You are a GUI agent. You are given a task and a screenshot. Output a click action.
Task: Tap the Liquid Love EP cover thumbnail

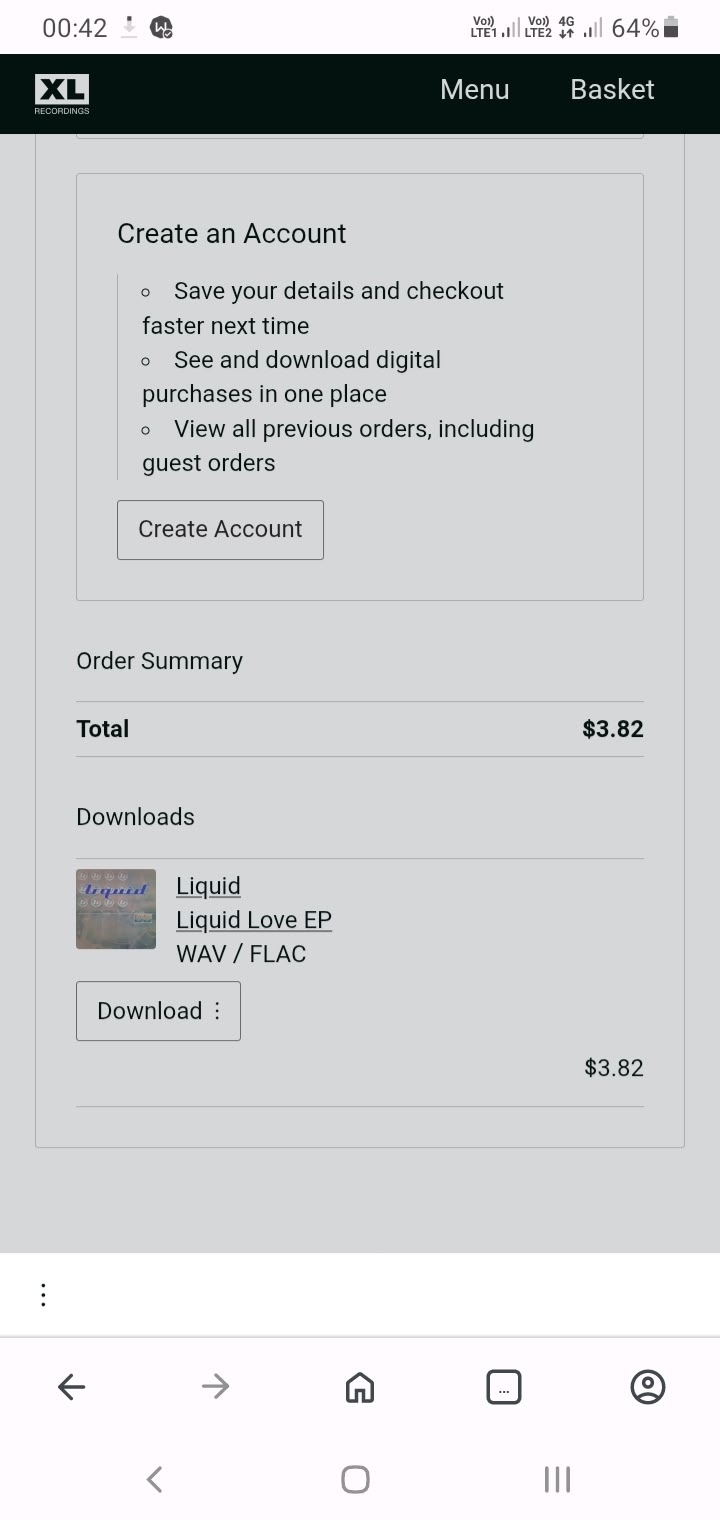(x=116, y=909)
